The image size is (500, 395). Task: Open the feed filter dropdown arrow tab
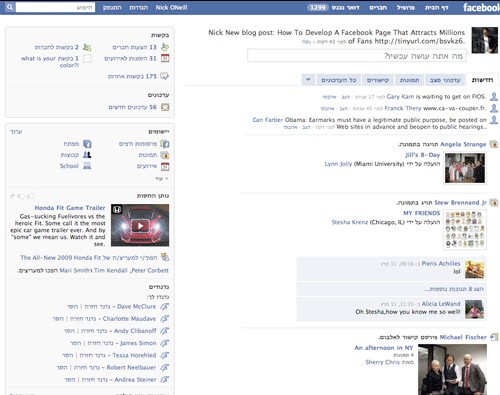[308, 80]
